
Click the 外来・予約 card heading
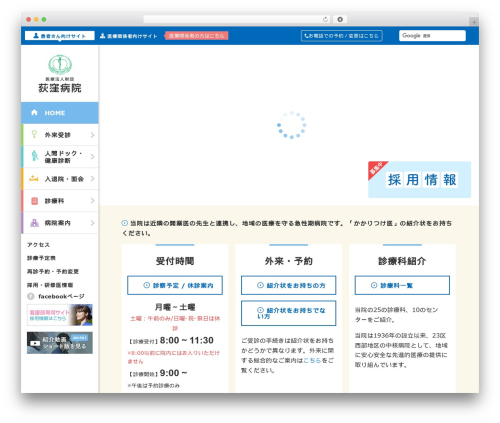point(289,261)
